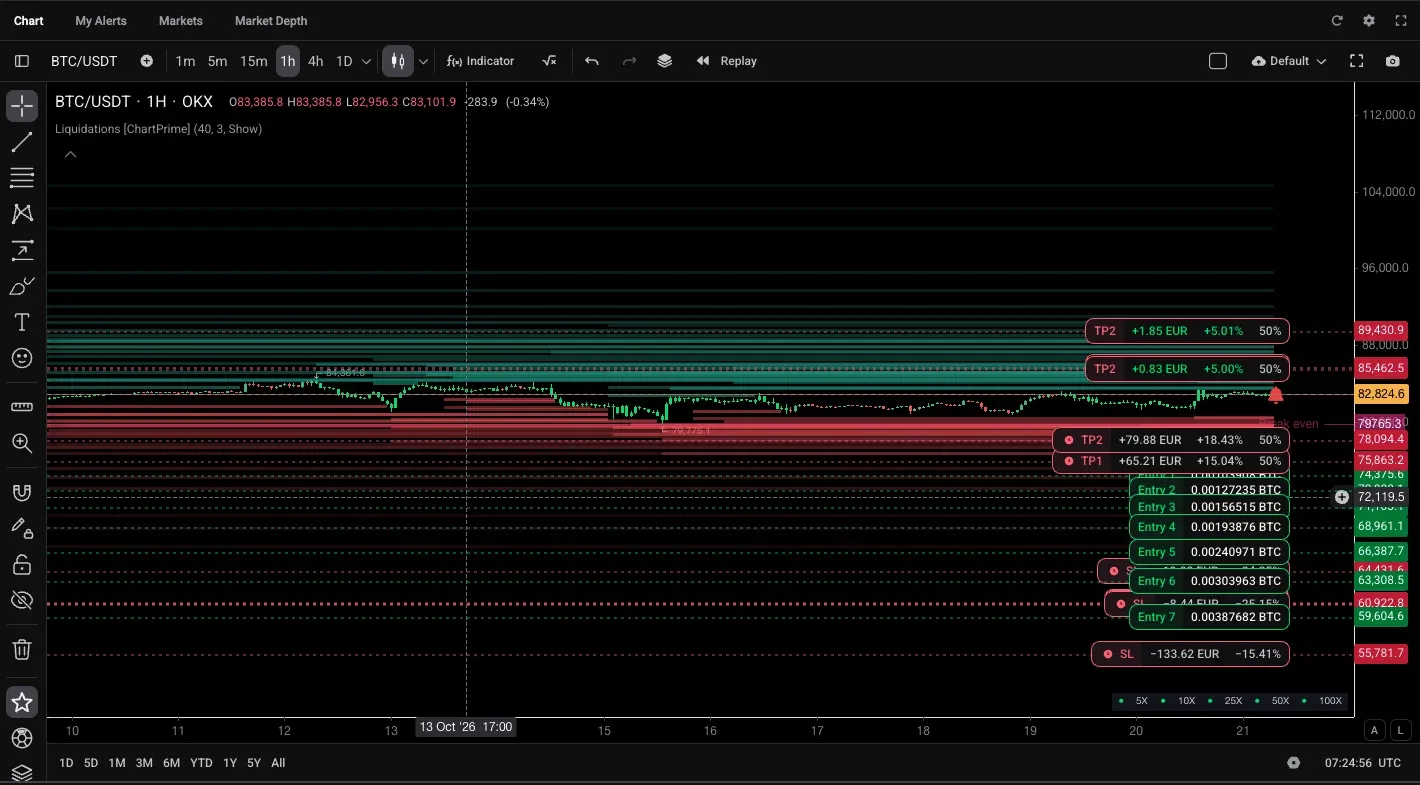Select the brush drawing tool
This screenshot has width=1420, height=785.
[x=22, y=286]
